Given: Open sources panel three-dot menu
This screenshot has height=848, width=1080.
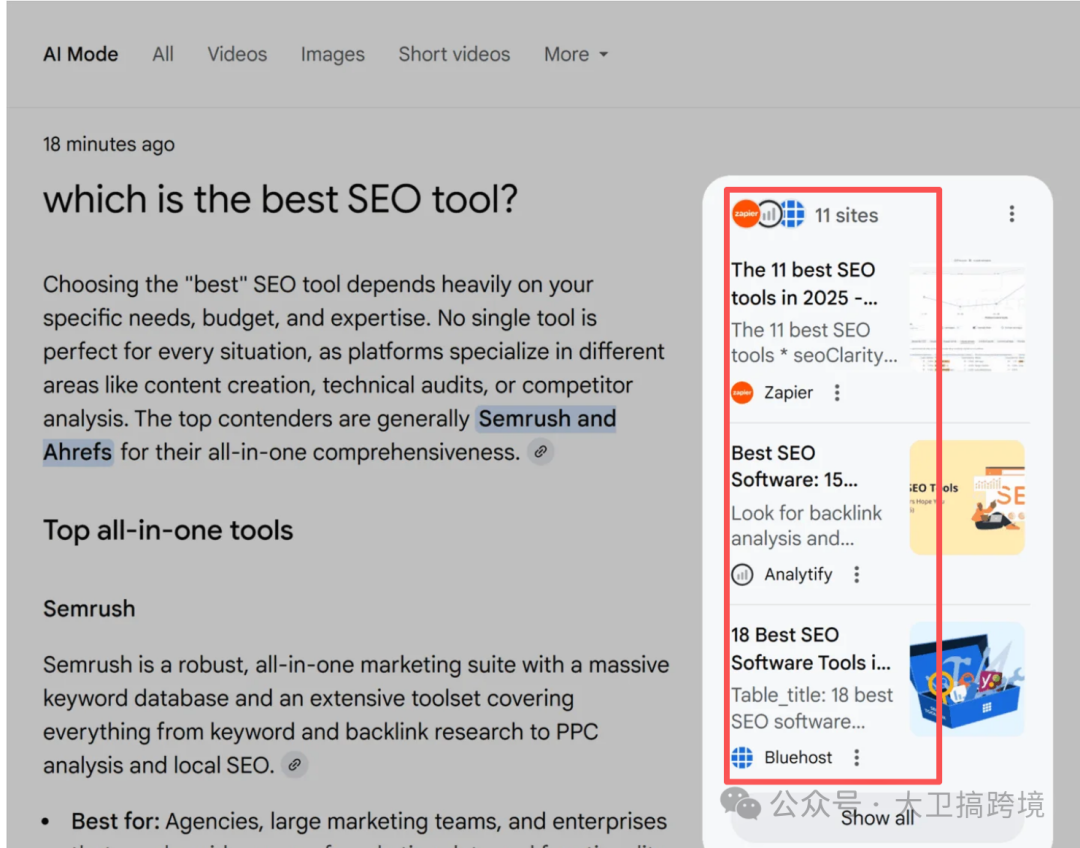Looking at the screenshot, I should (1012, 214).
